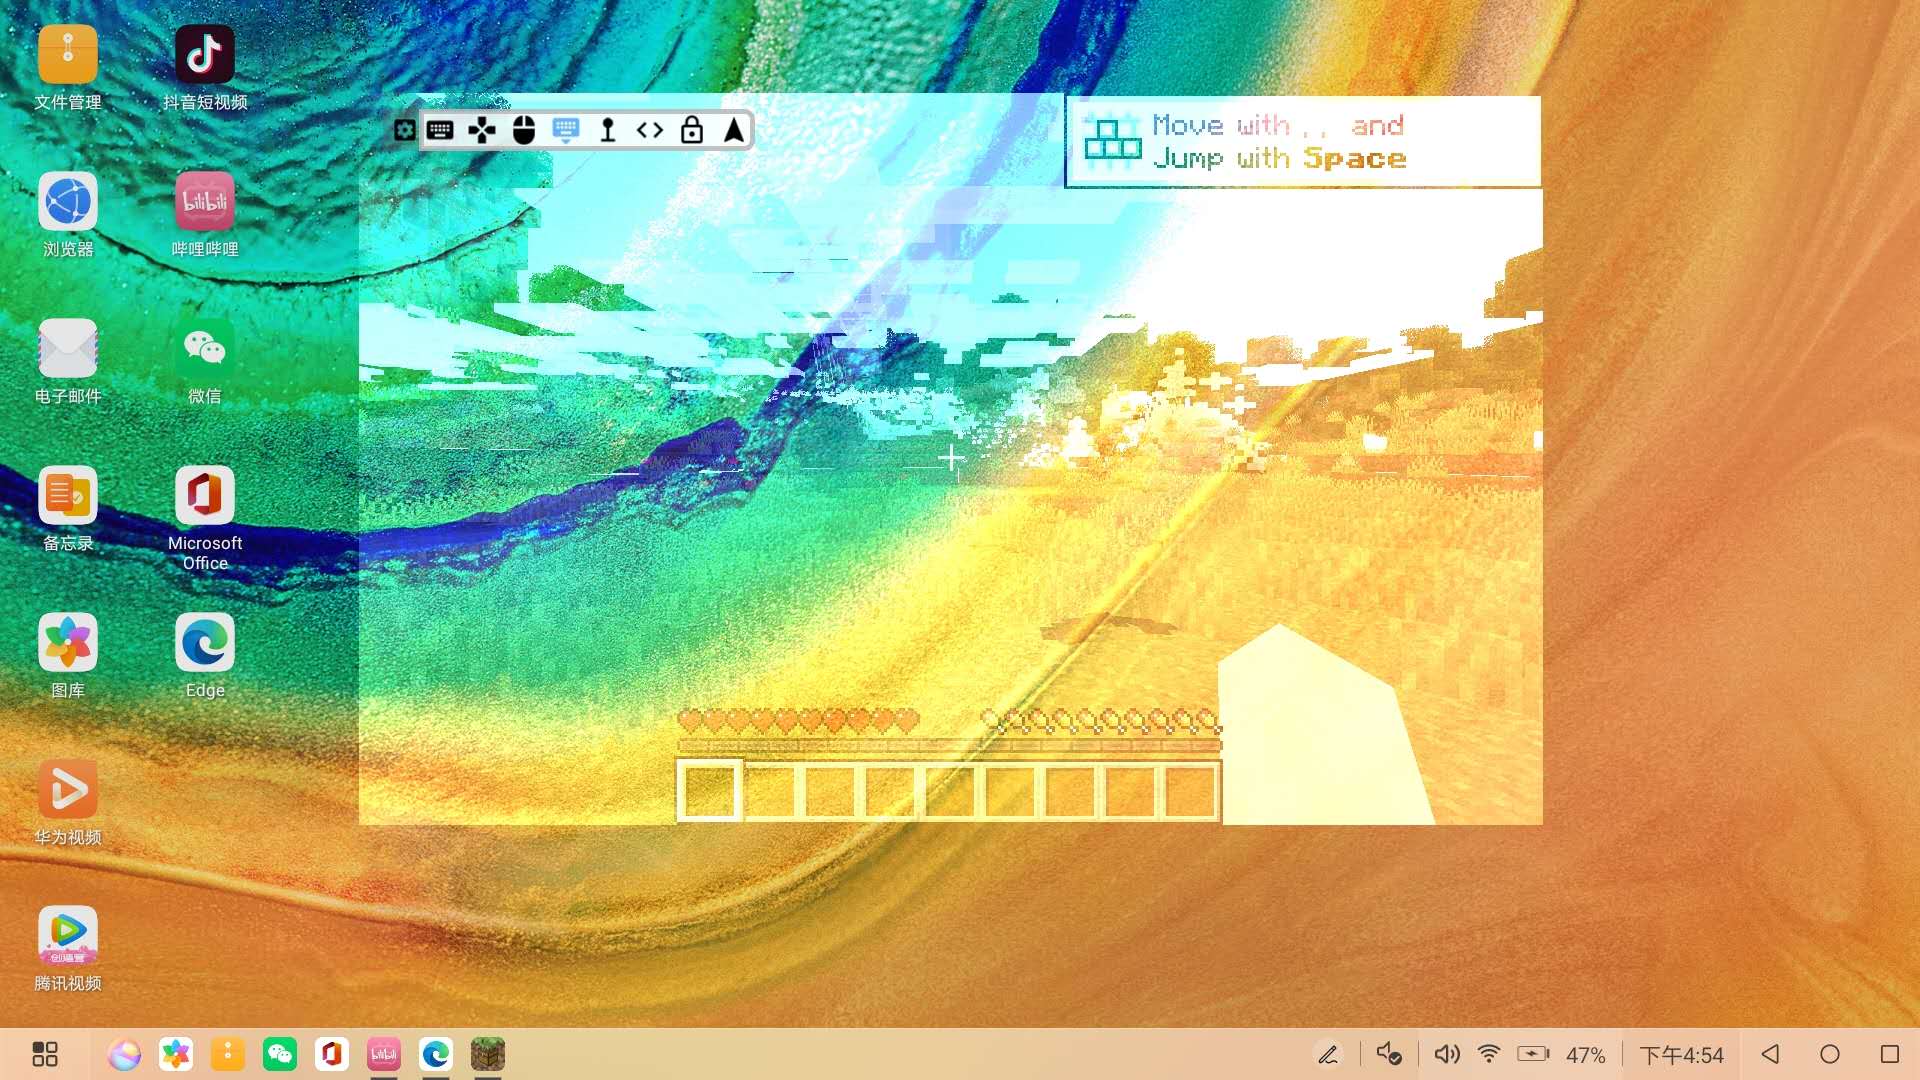Screen dimensions: 1920x1080
Task: Select the last hotbar inventory slot
Action: point(1190,791)
